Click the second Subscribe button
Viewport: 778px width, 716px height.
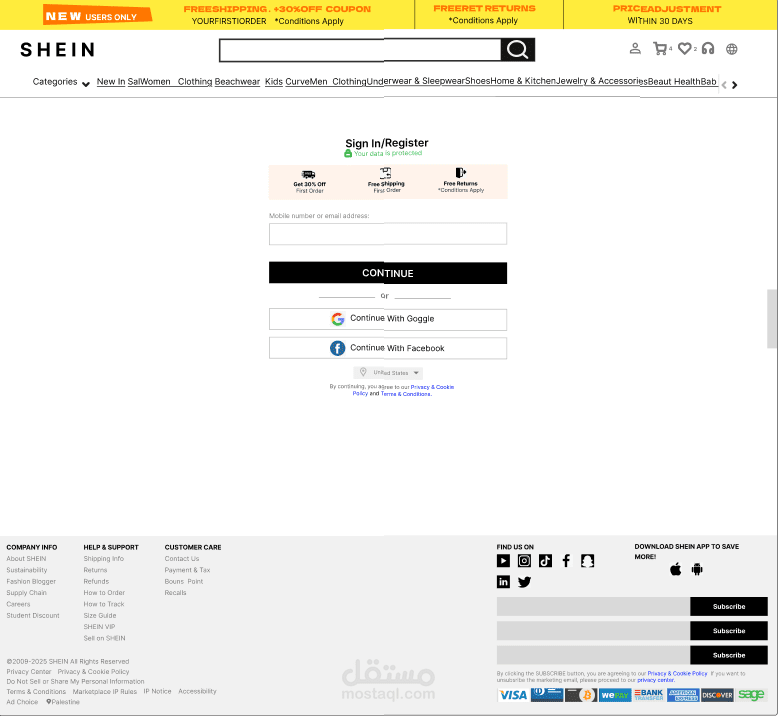(729, 631)
